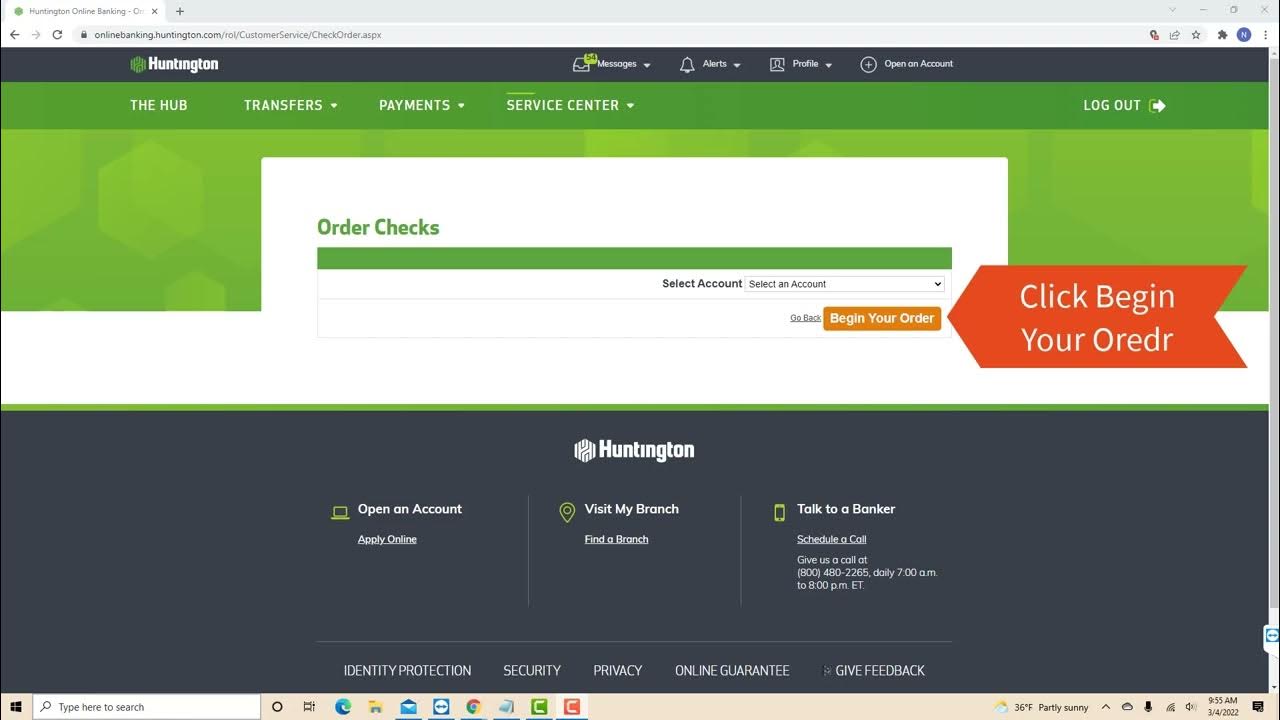The width and height of the screenshot is (1280, 720).
Task: Click the Huntington logo in the footer
Action: click(634, 450)
